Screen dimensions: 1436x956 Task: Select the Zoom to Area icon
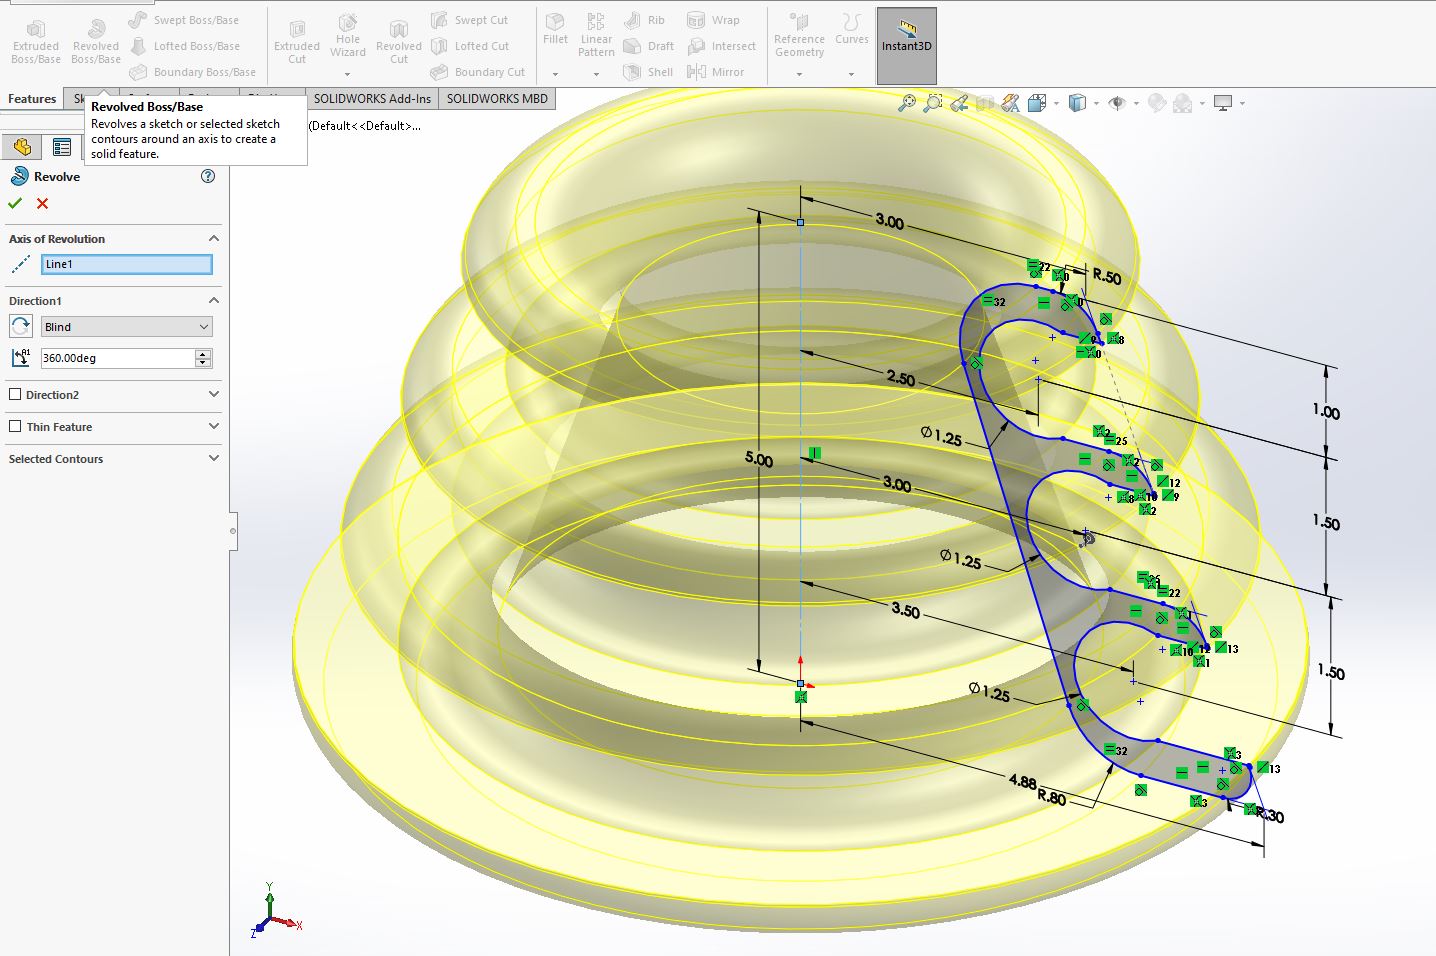tap(933, 103)
